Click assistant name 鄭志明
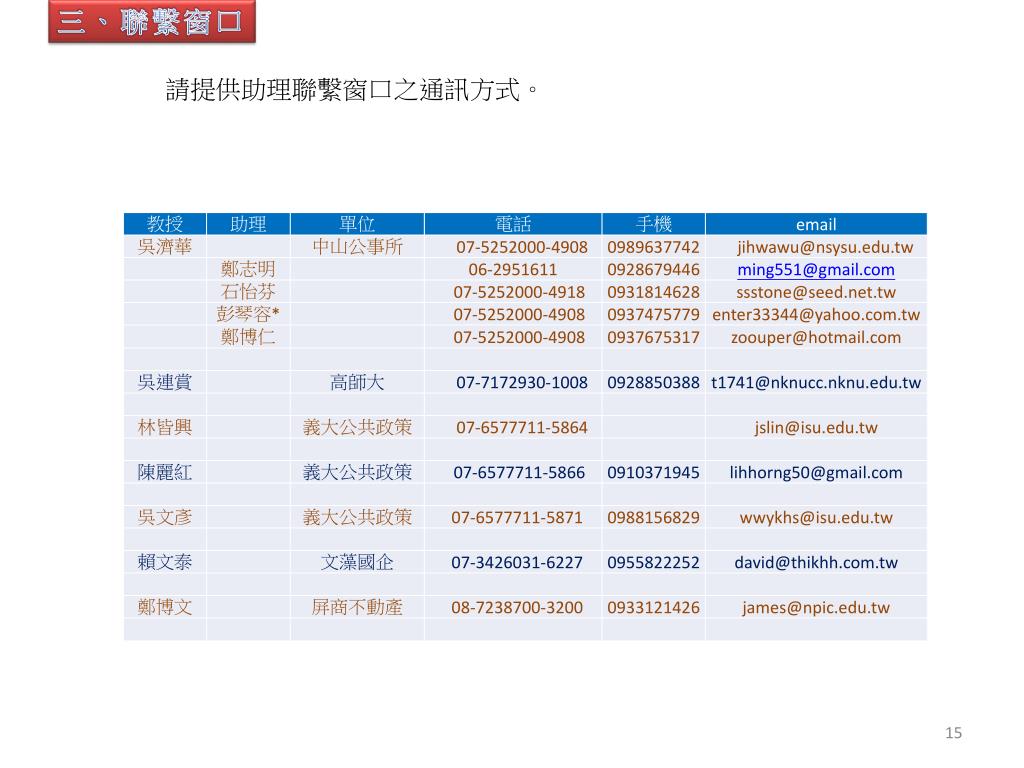The width and height of the screenshot is (1024, 768). coord(248,269)
